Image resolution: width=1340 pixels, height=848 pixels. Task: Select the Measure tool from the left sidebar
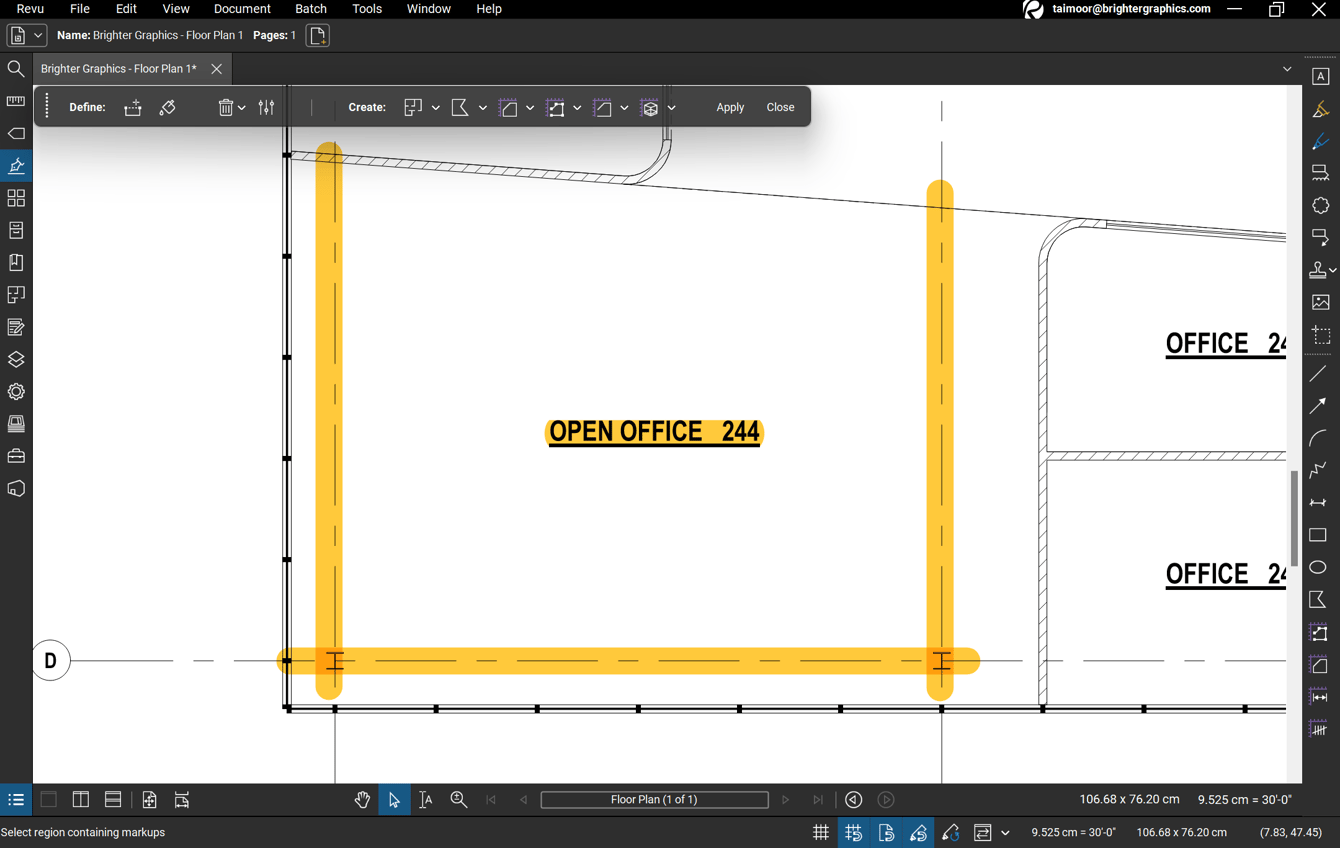pos(15,101)
